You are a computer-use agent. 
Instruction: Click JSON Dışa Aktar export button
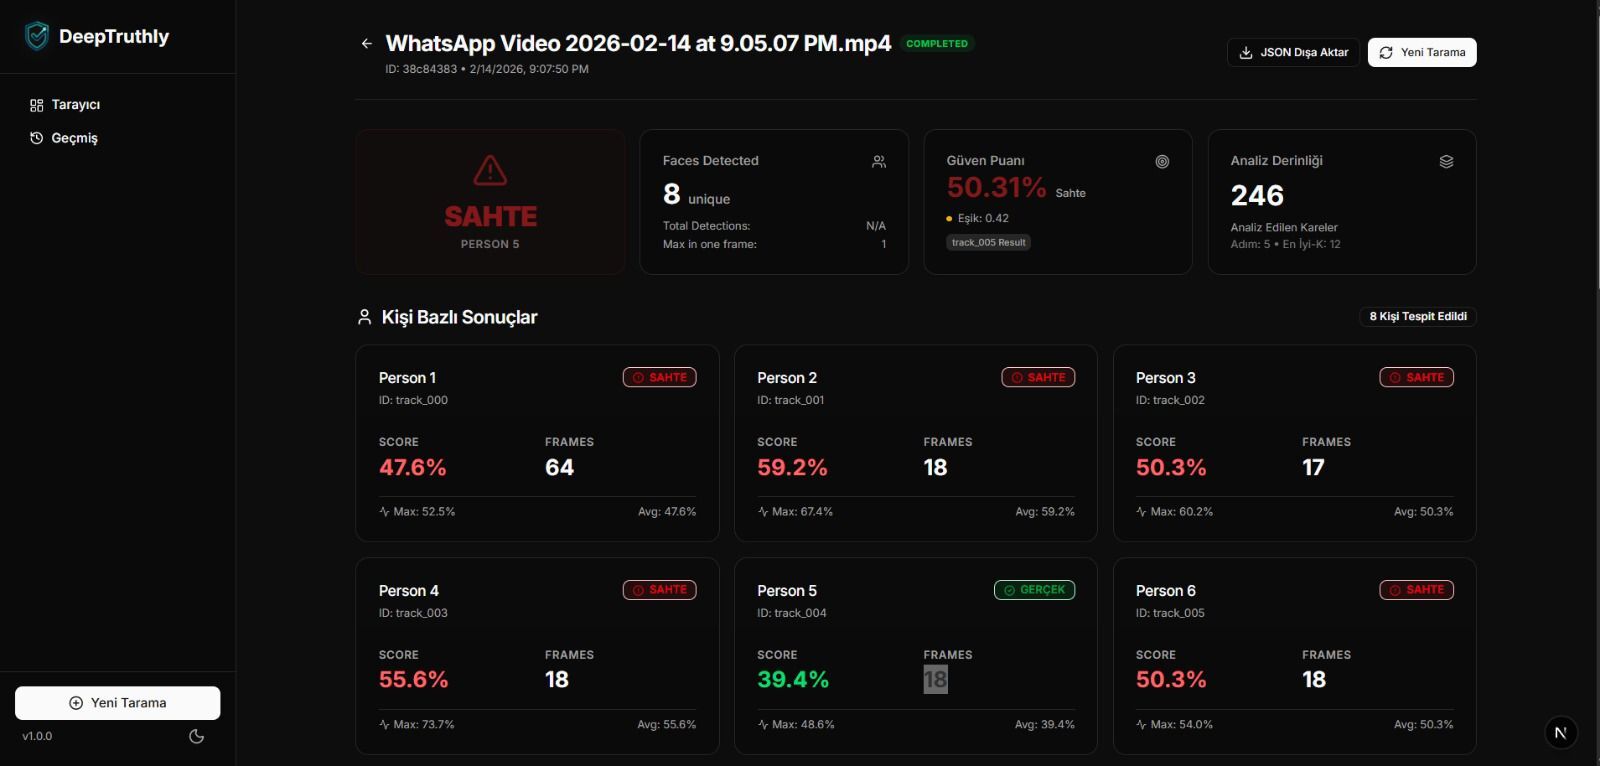pyautogui.click(x=1293, y=53)
